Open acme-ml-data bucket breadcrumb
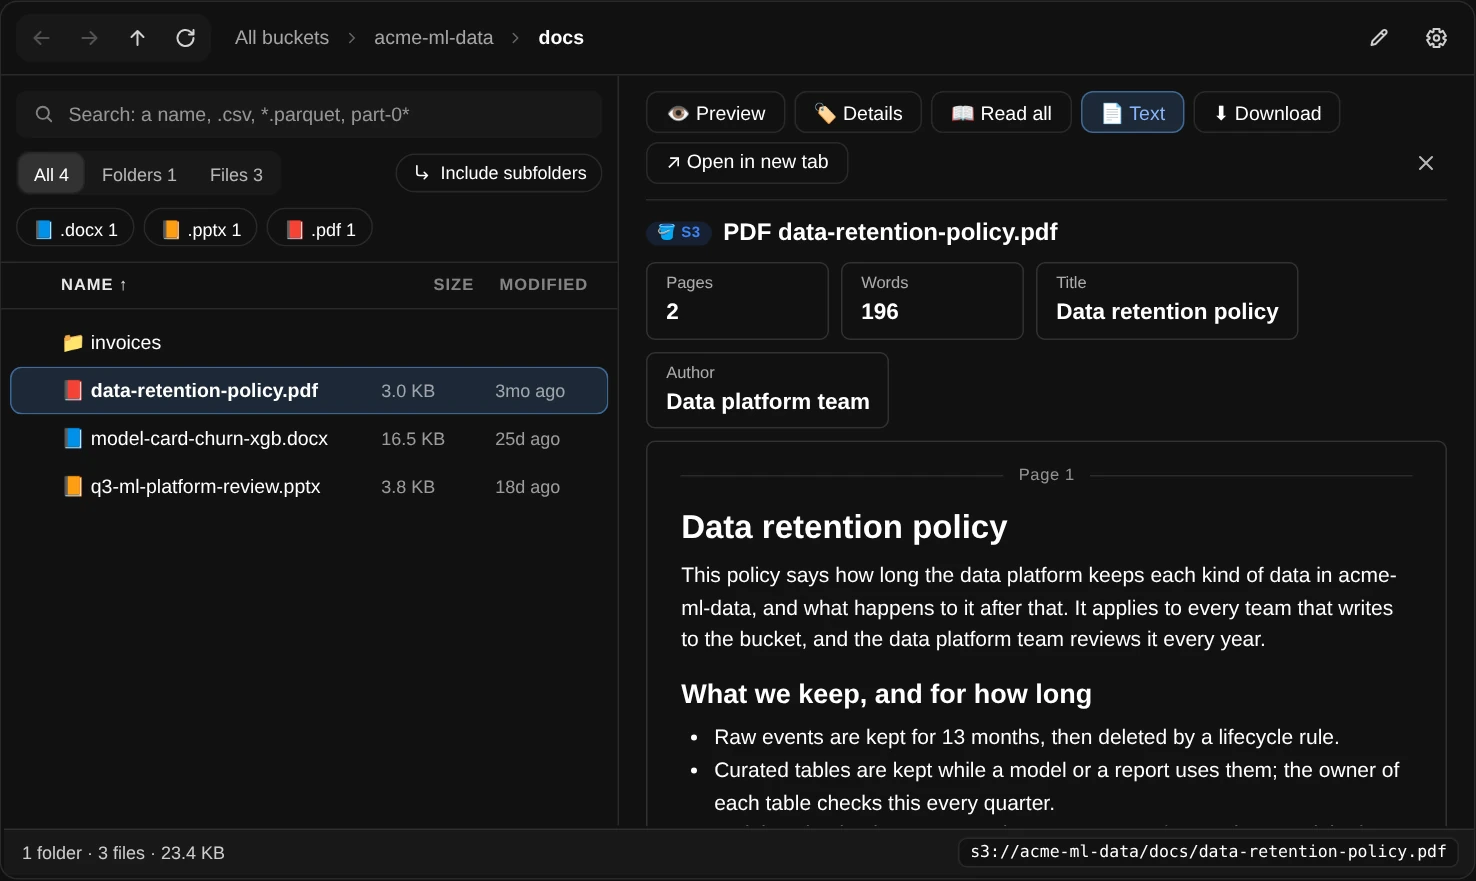 [x=434, y=38]
